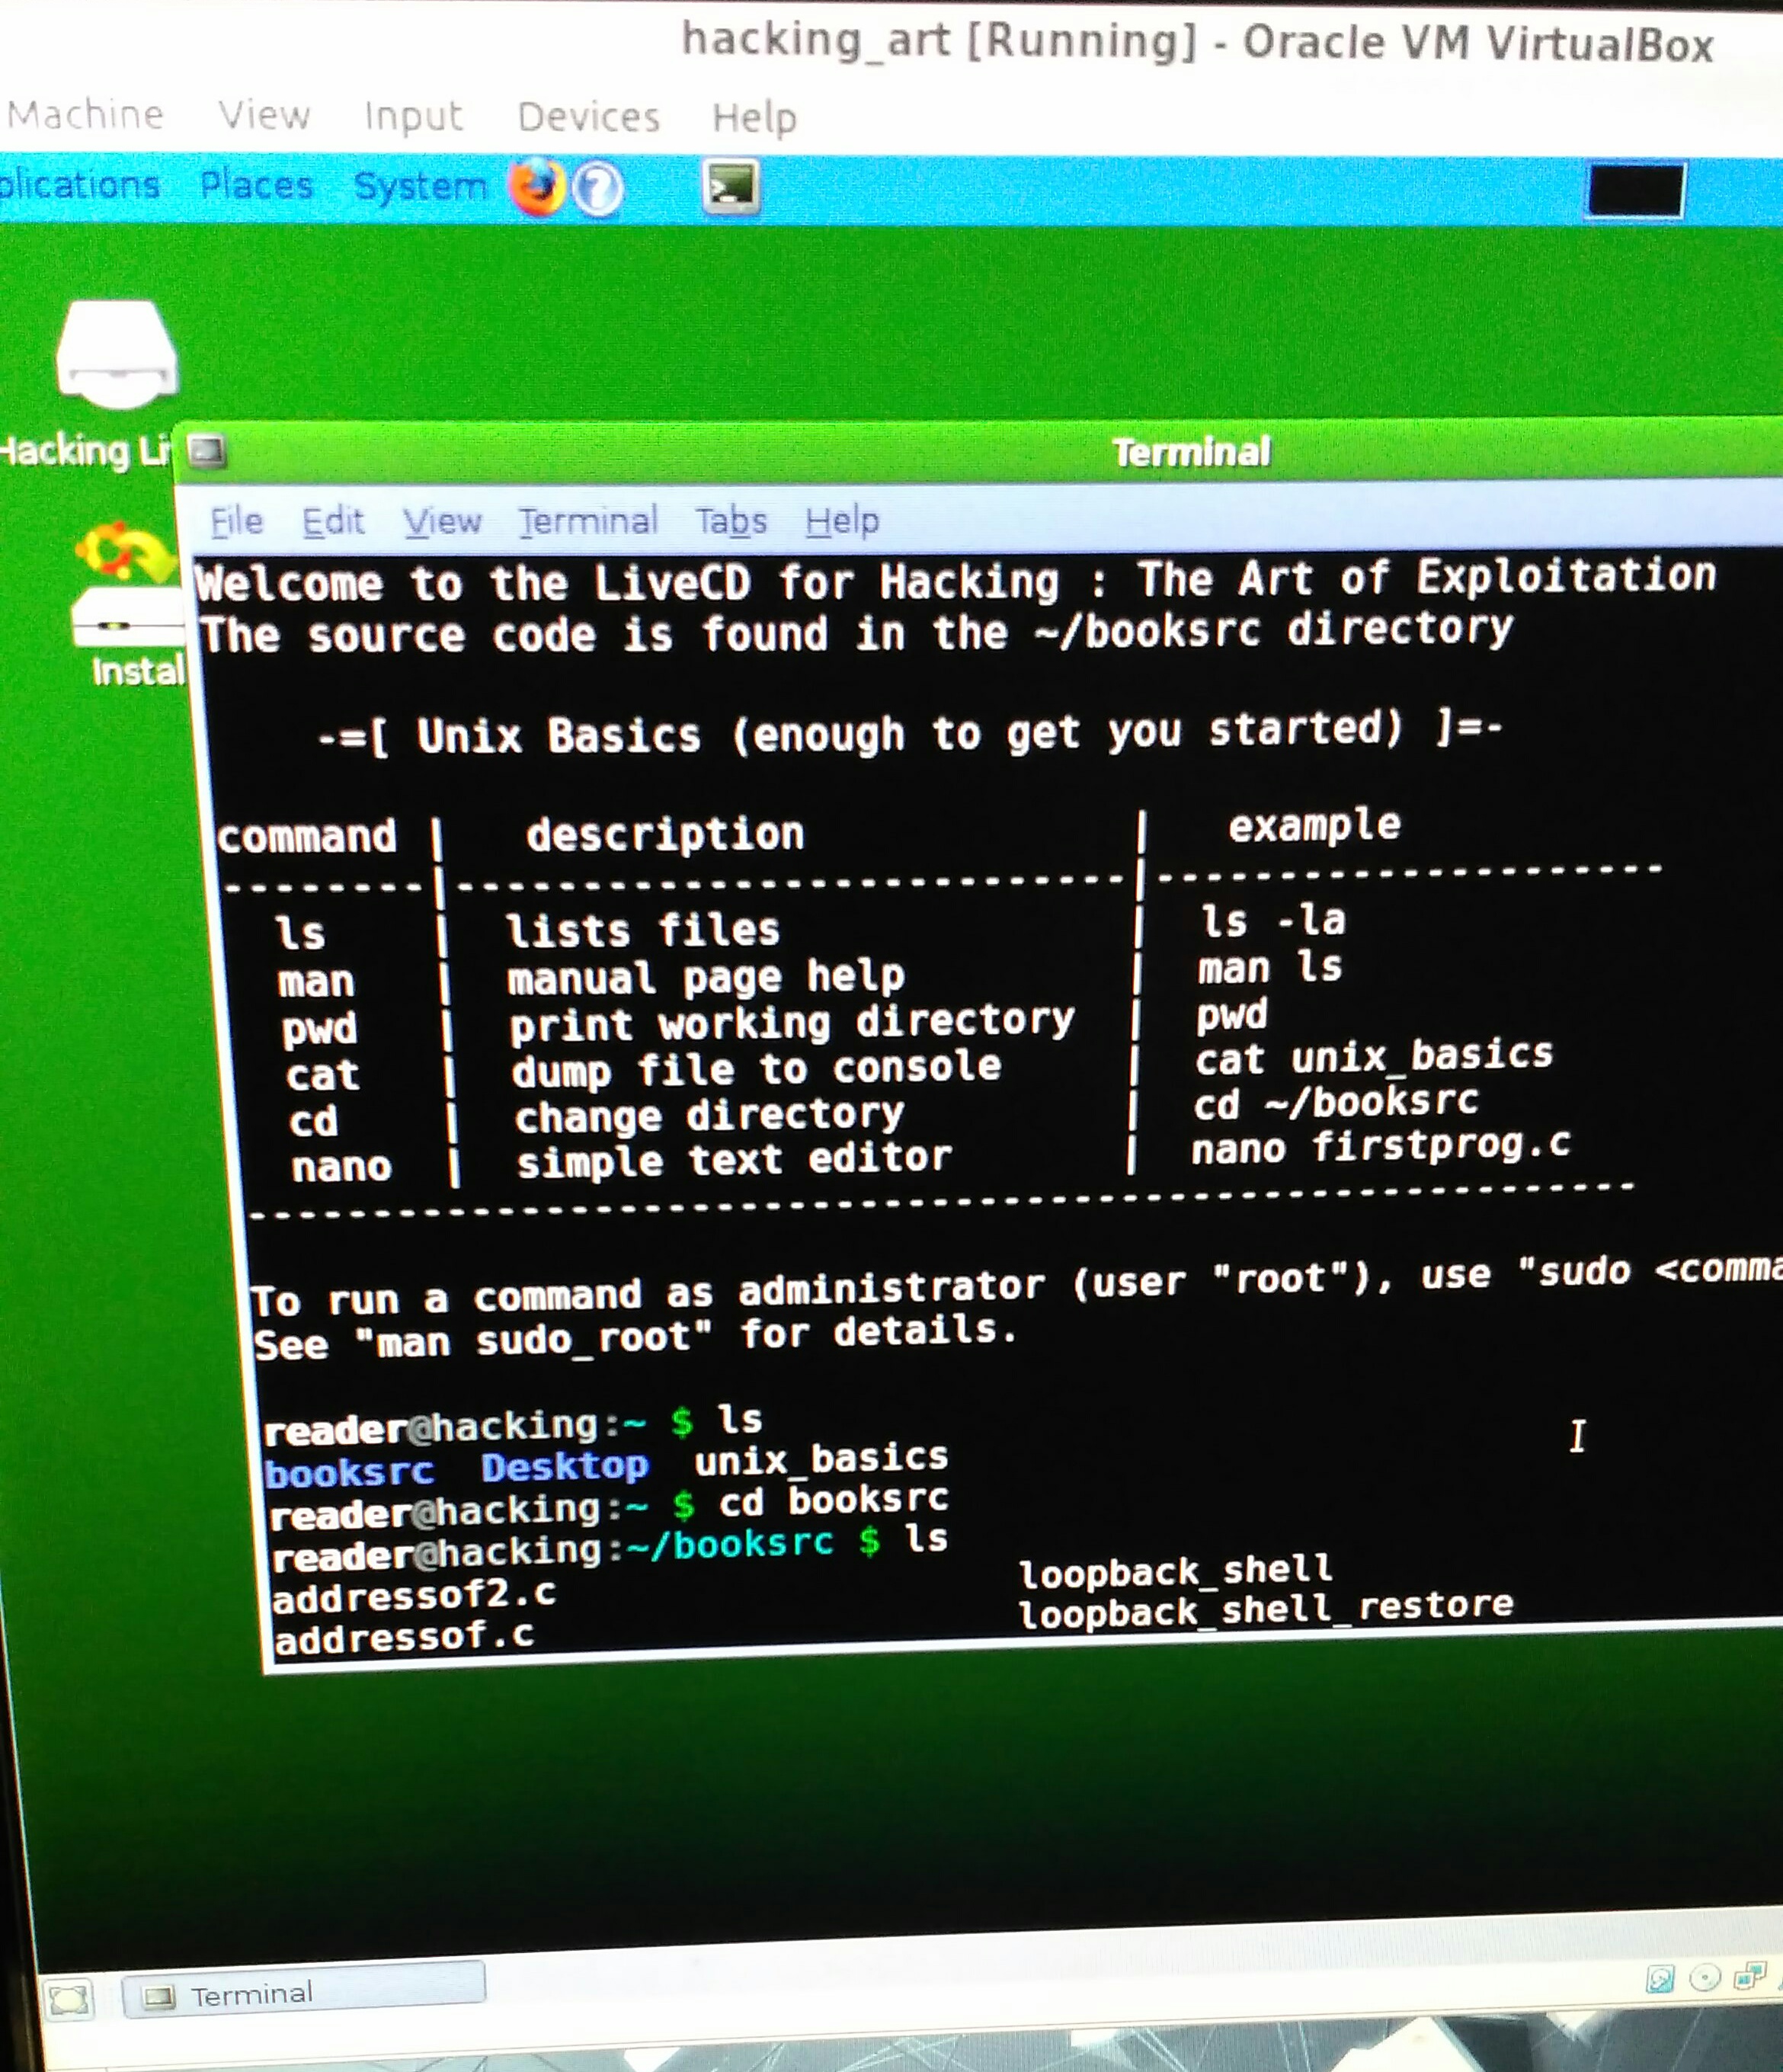
Task: Click the Terminal window menu icon in titlebar
Action: tap(207, 452)
